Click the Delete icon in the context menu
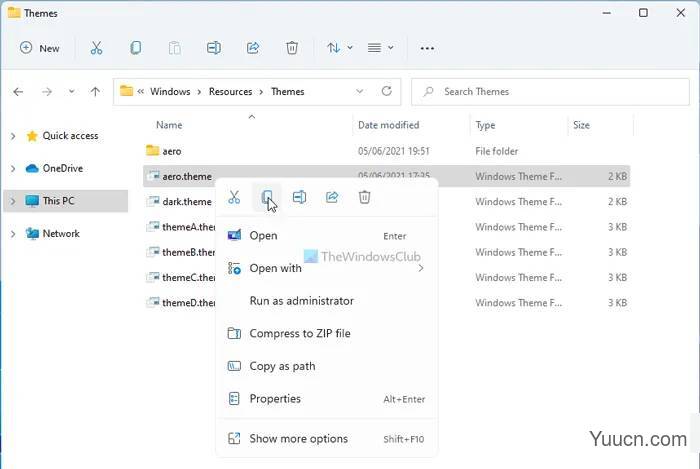Image resolution: width=700 pixels, height=469 pixels. [364, 197]
